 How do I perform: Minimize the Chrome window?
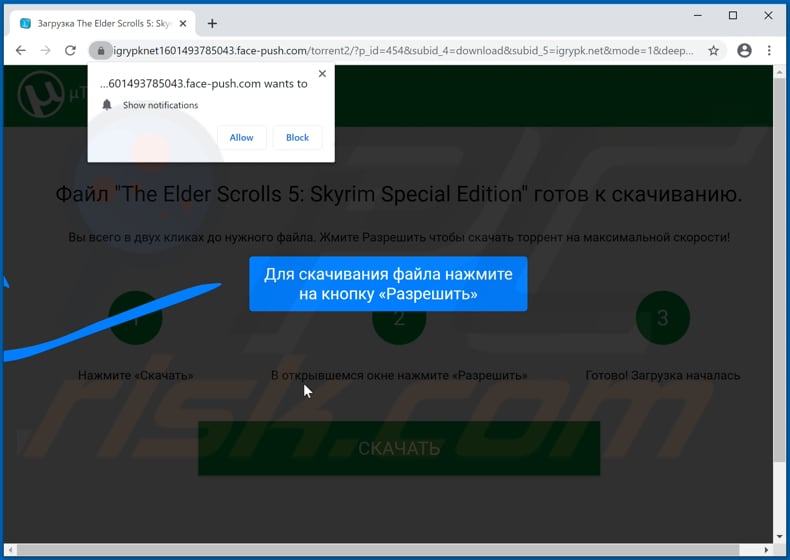coord(698,16)
